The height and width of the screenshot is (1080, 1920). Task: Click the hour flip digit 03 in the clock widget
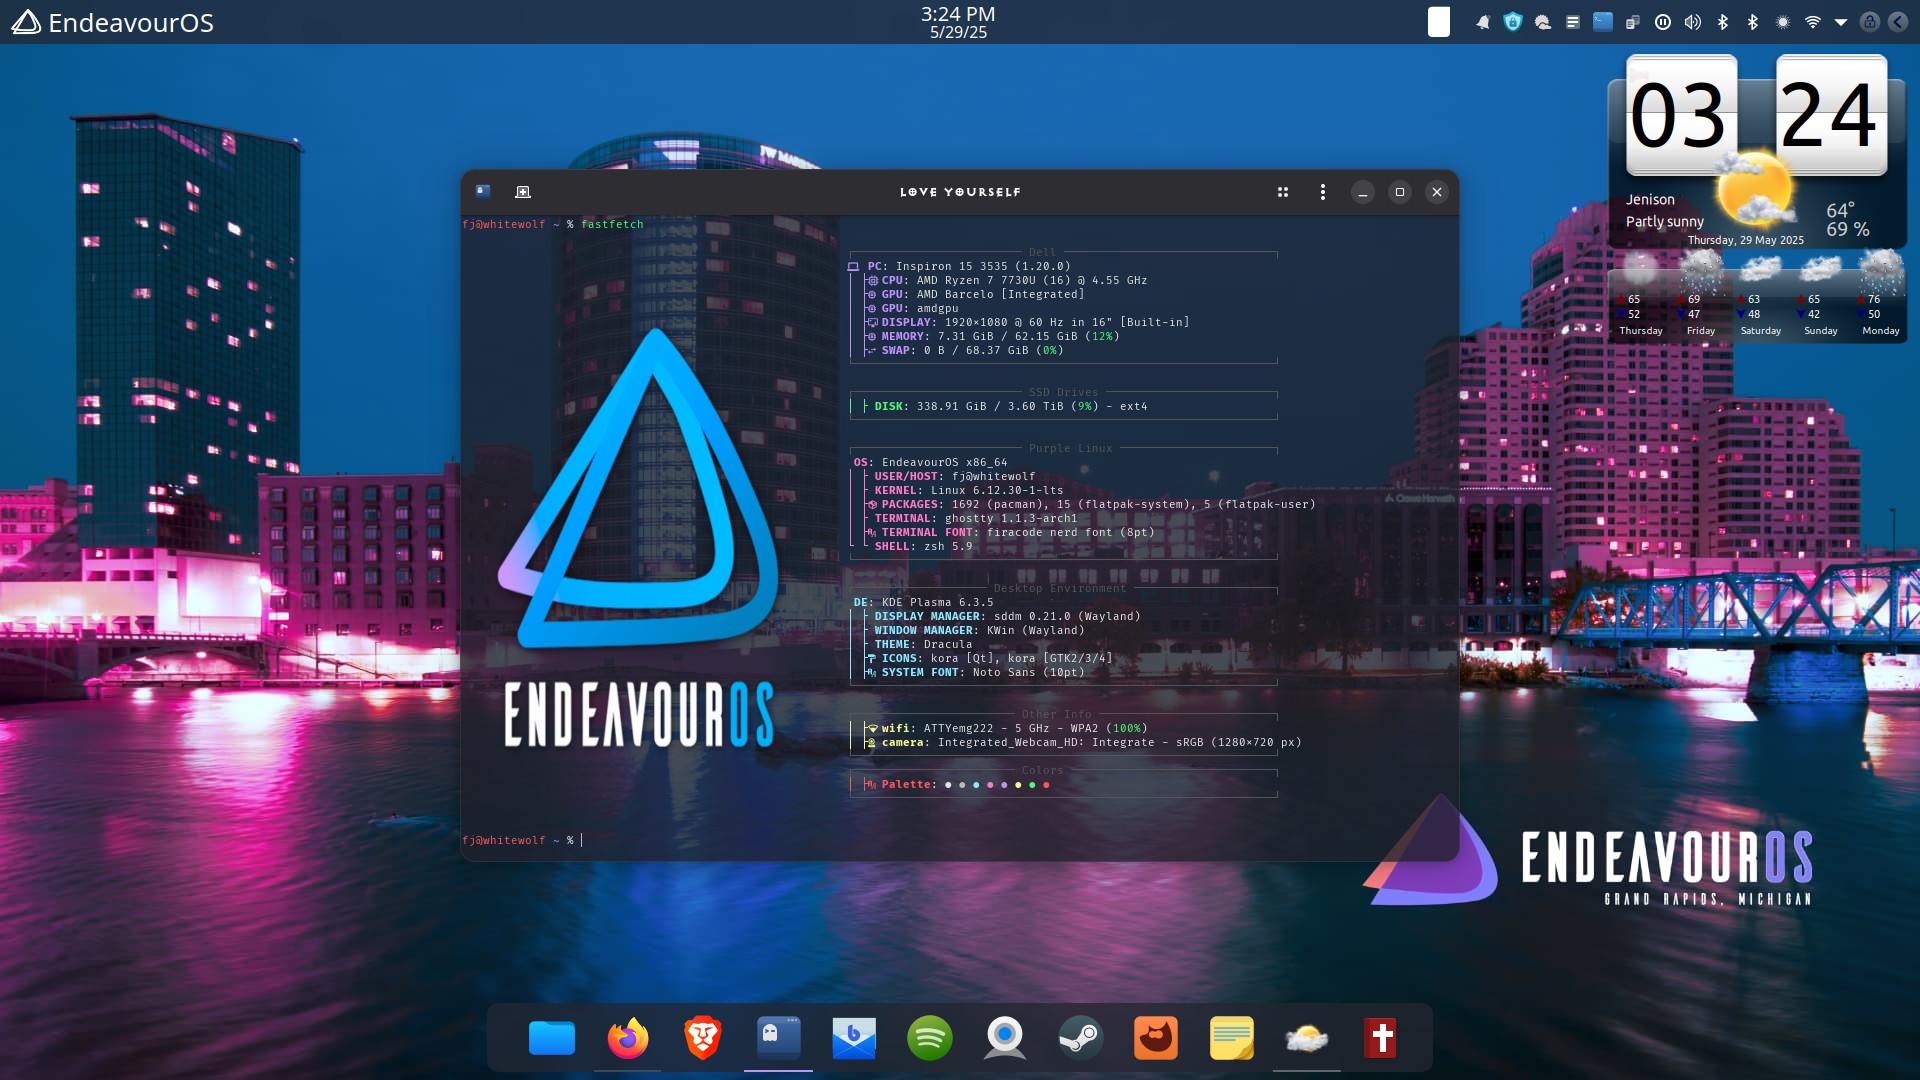1680,116
